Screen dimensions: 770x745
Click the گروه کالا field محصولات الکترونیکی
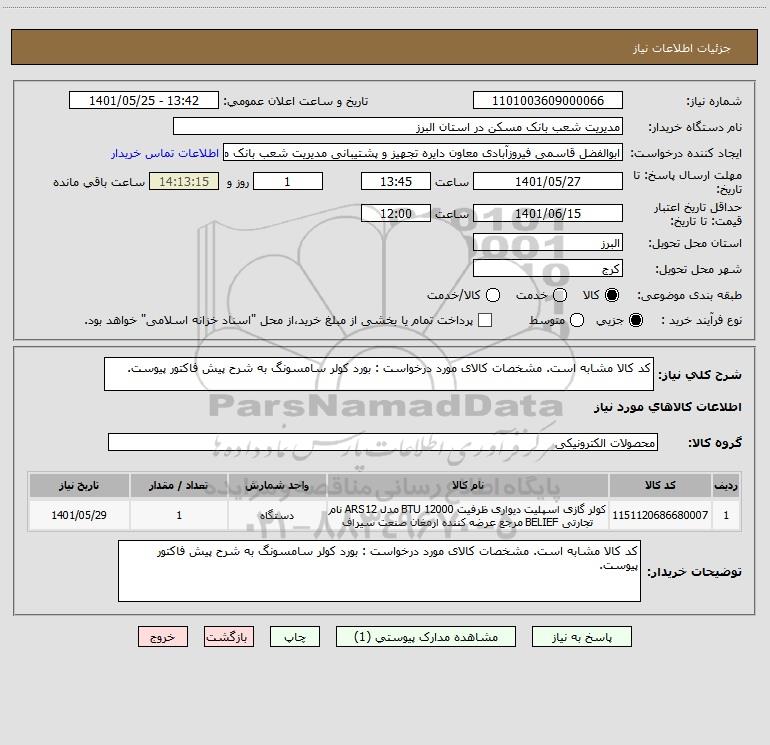383,442
